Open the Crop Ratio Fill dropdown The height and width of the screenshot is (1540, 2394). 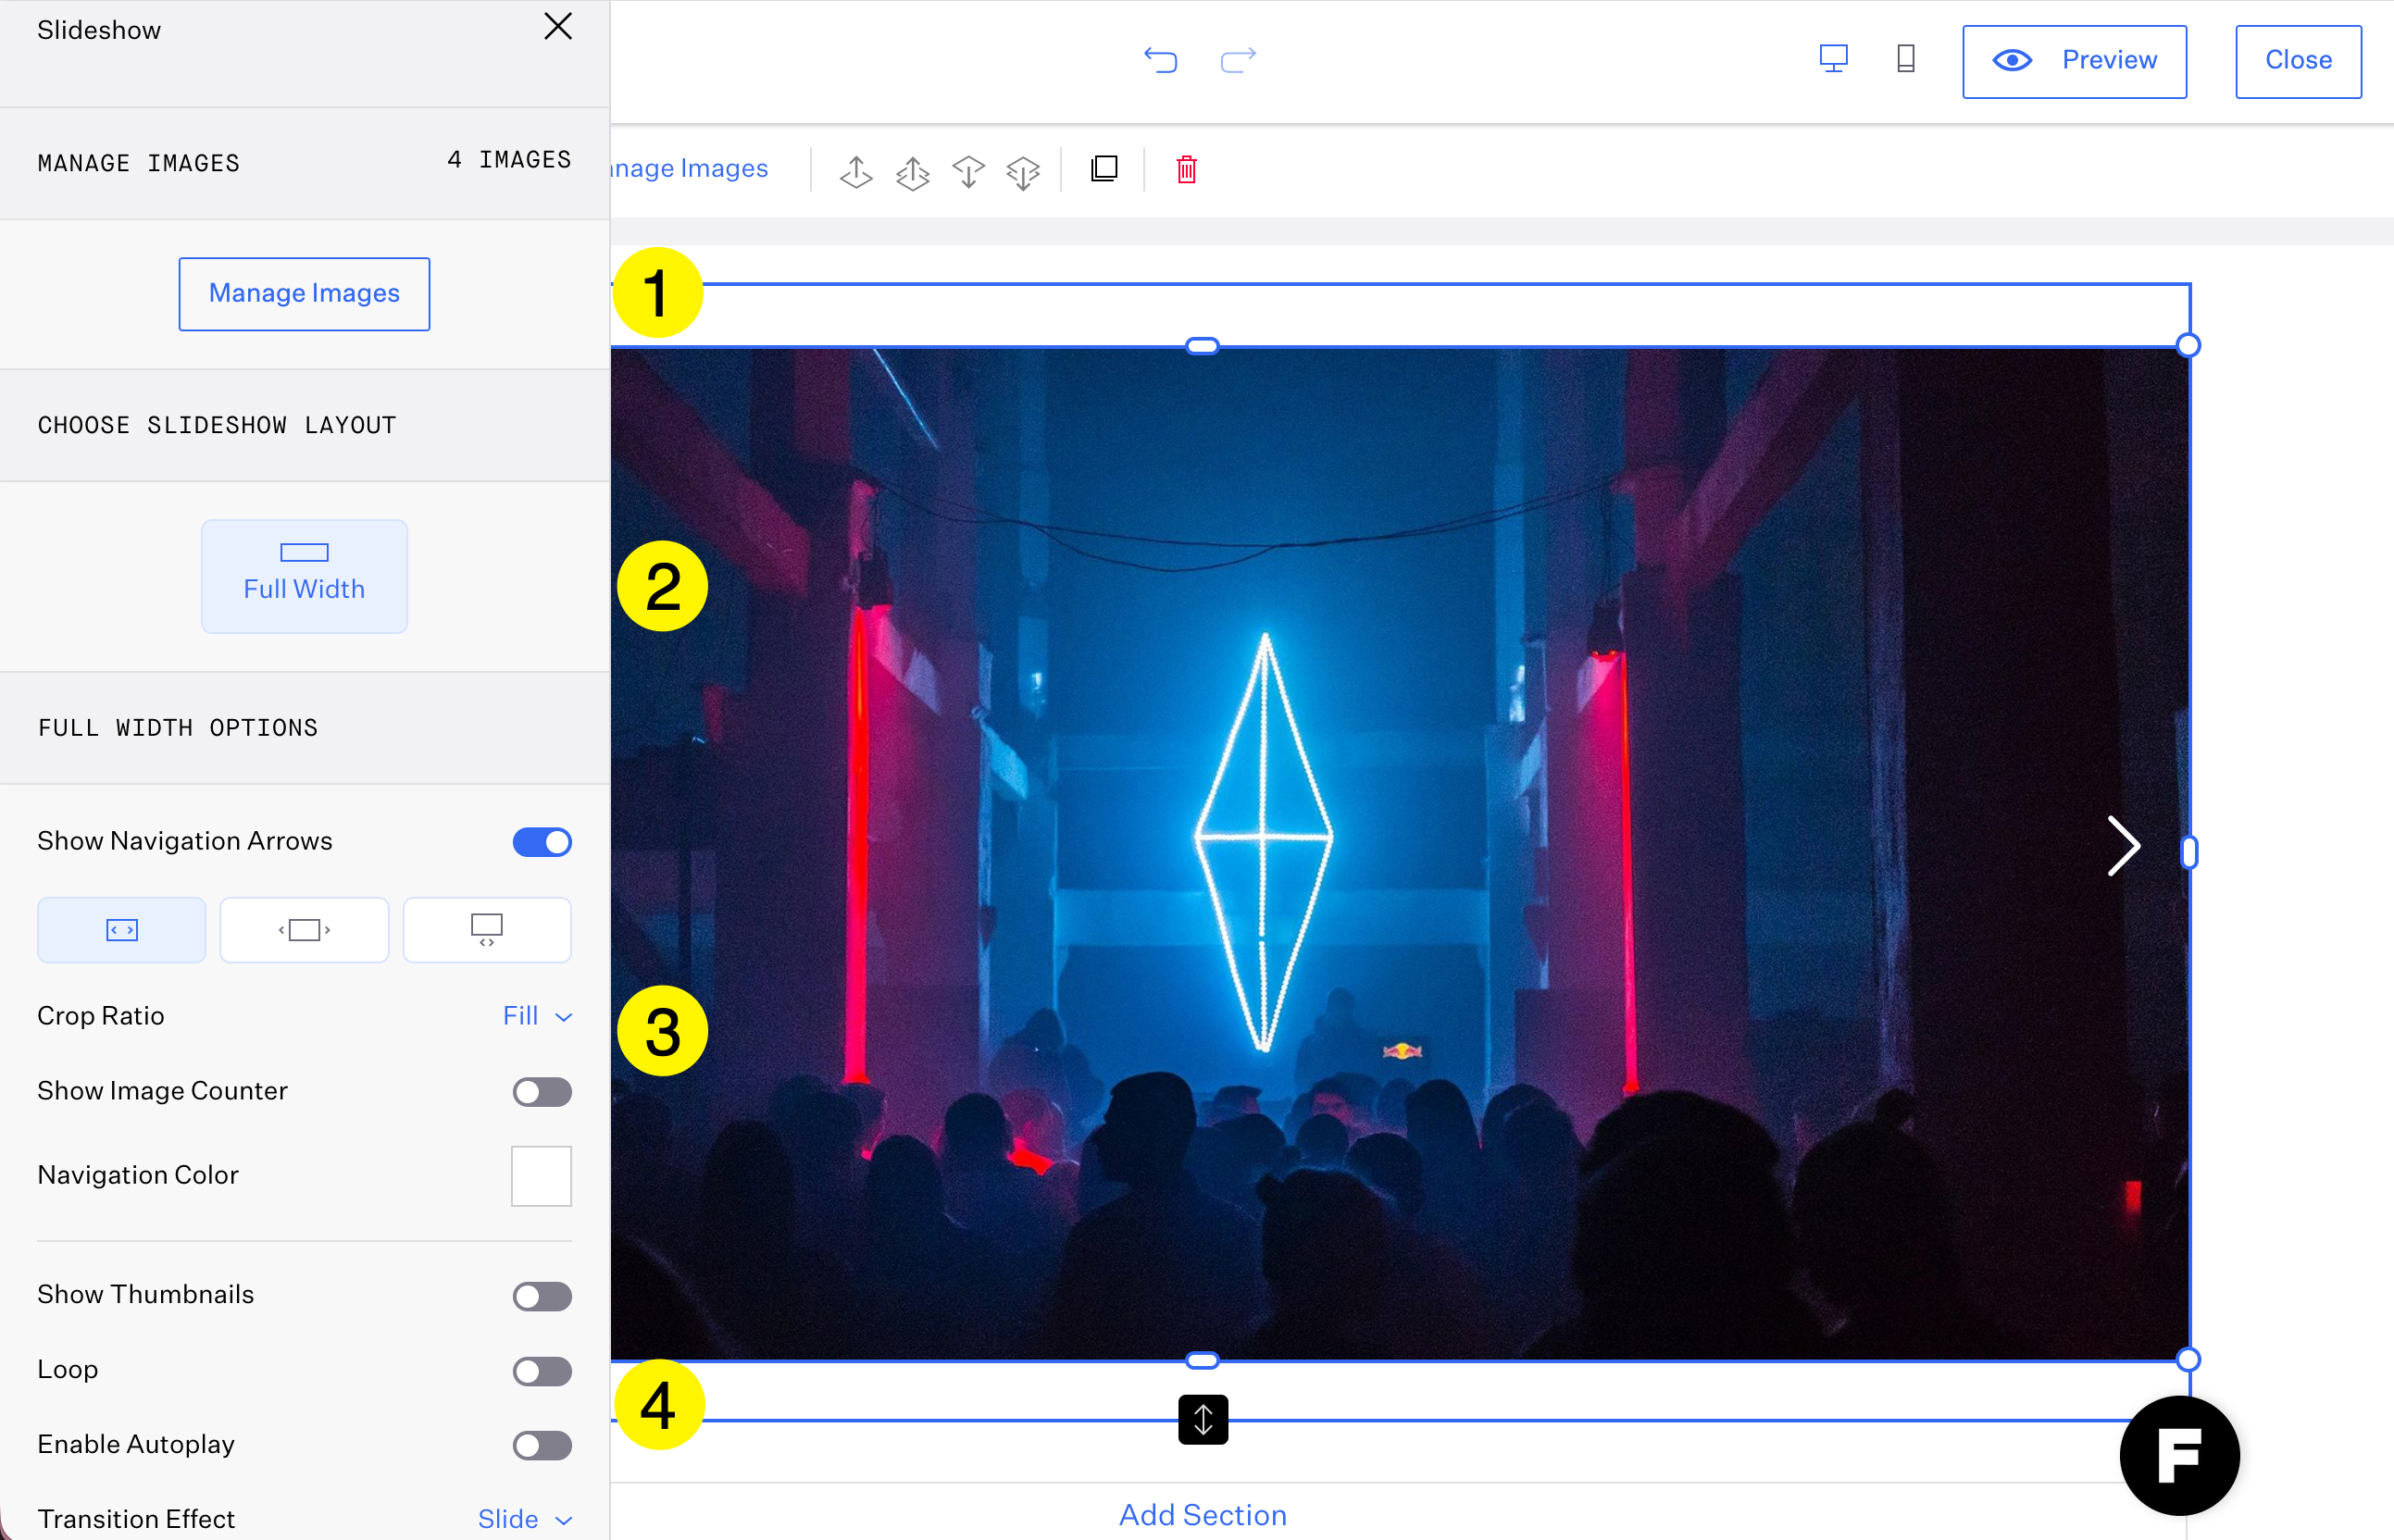coord(537,1016)
